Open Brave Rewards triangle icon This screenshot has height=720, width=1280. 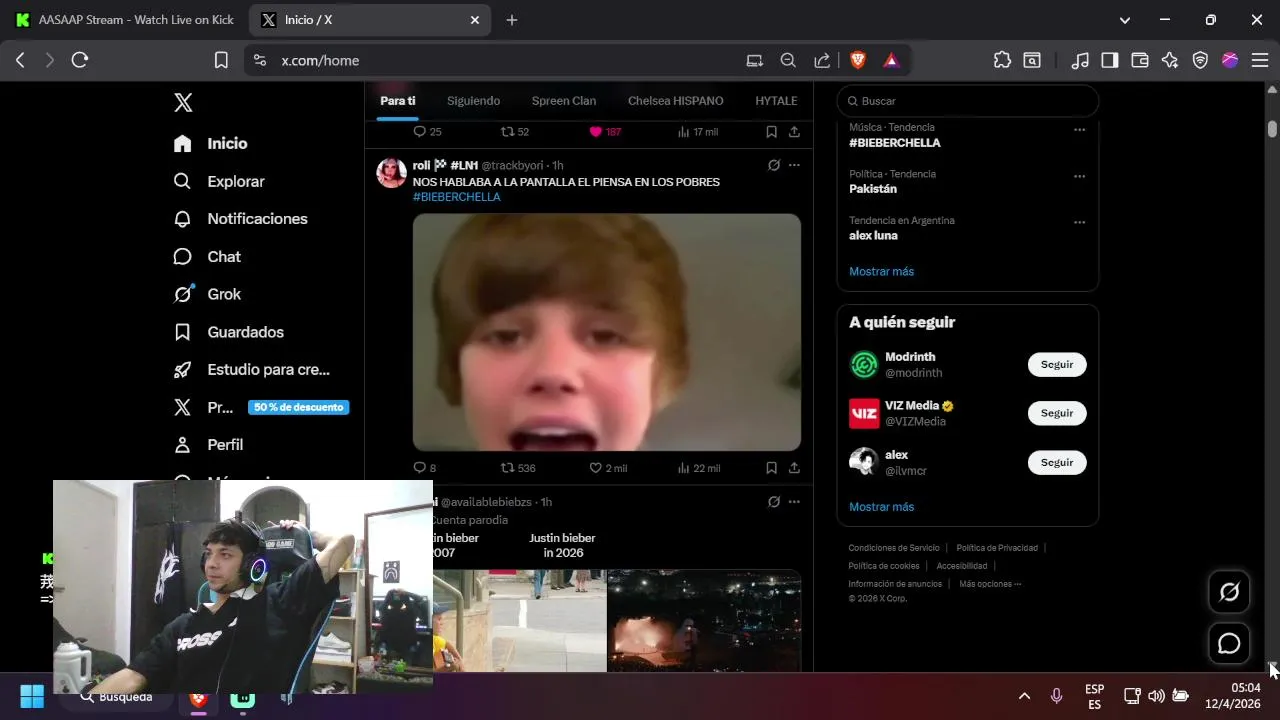pos(891,60)
